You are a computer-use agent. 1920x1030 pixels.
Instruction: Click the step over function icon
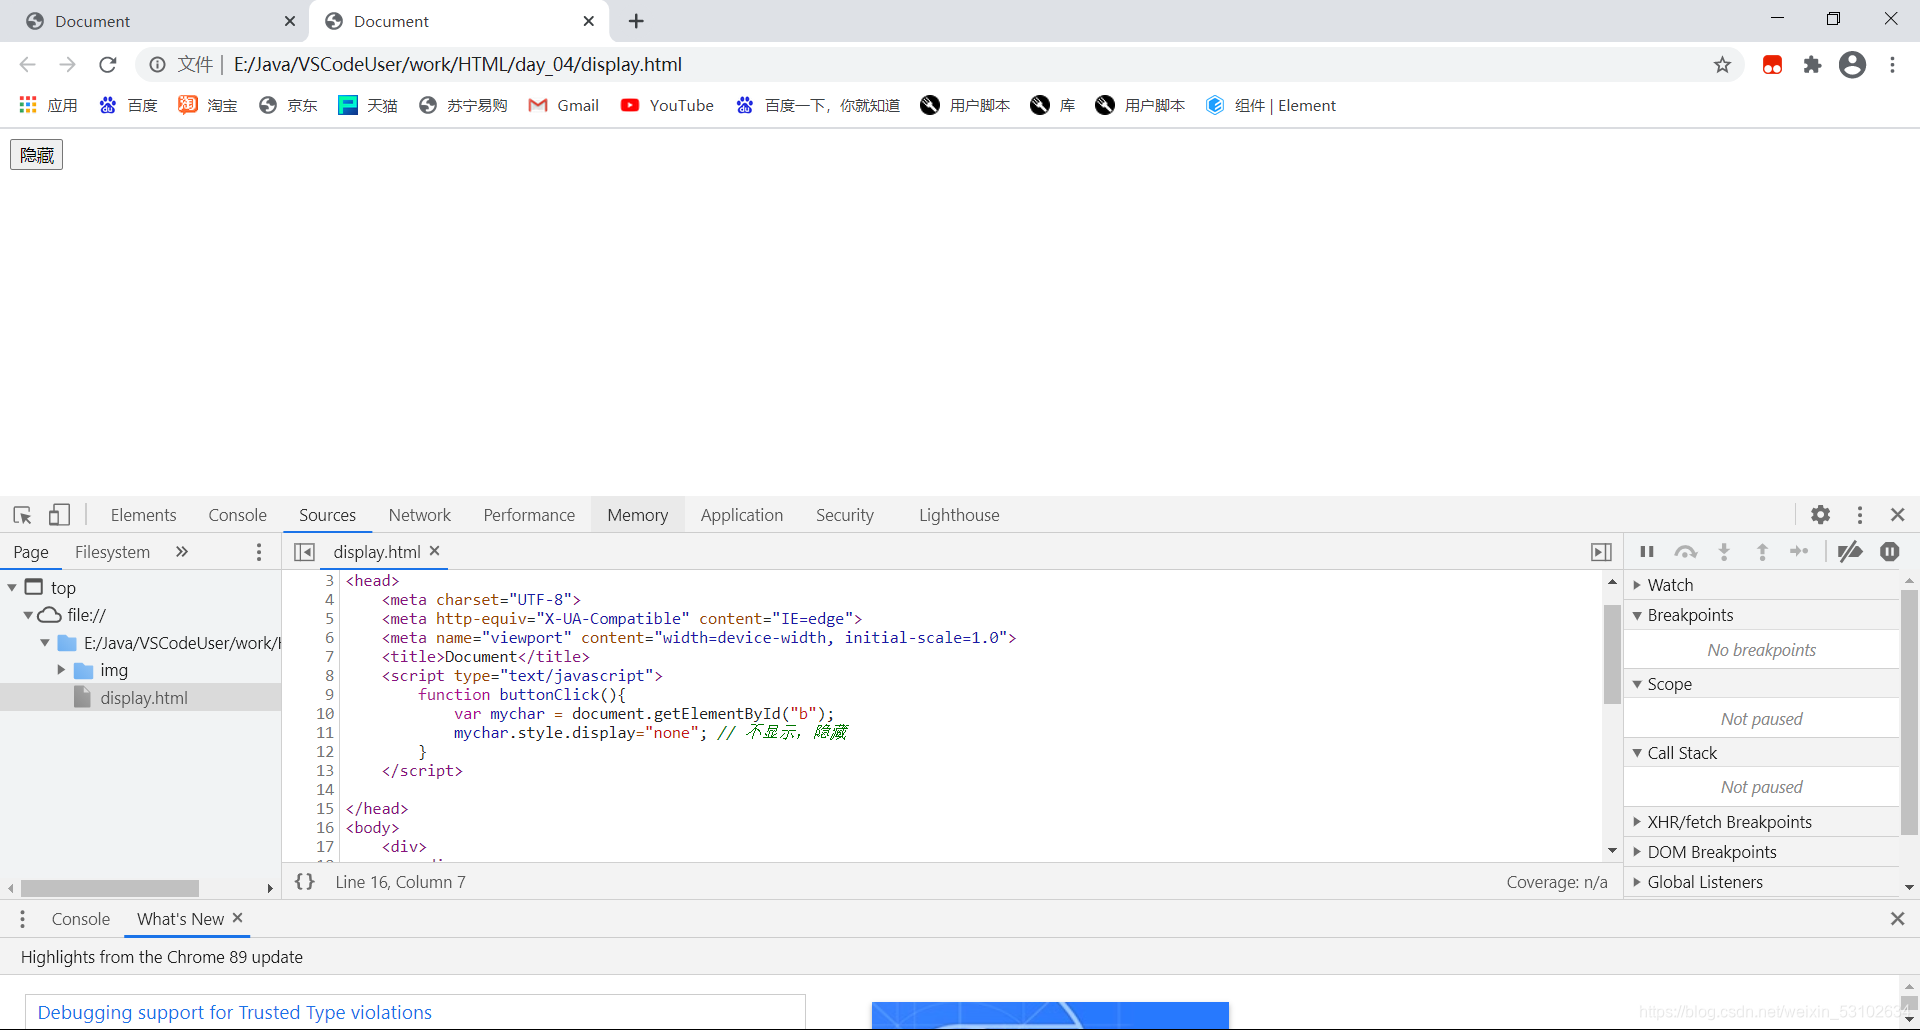click(x=1686, y=552)
